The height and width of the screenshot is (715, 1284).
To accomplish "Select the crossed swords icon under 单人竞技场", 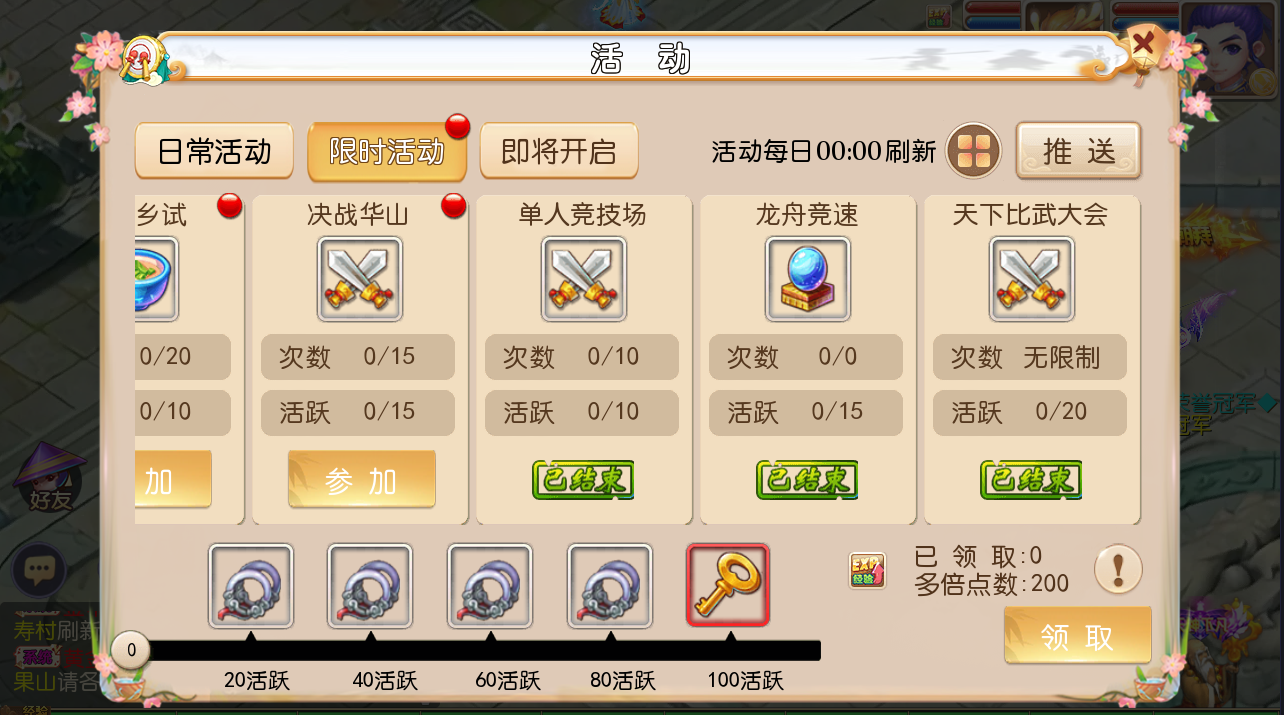I will tap(584, 279).
